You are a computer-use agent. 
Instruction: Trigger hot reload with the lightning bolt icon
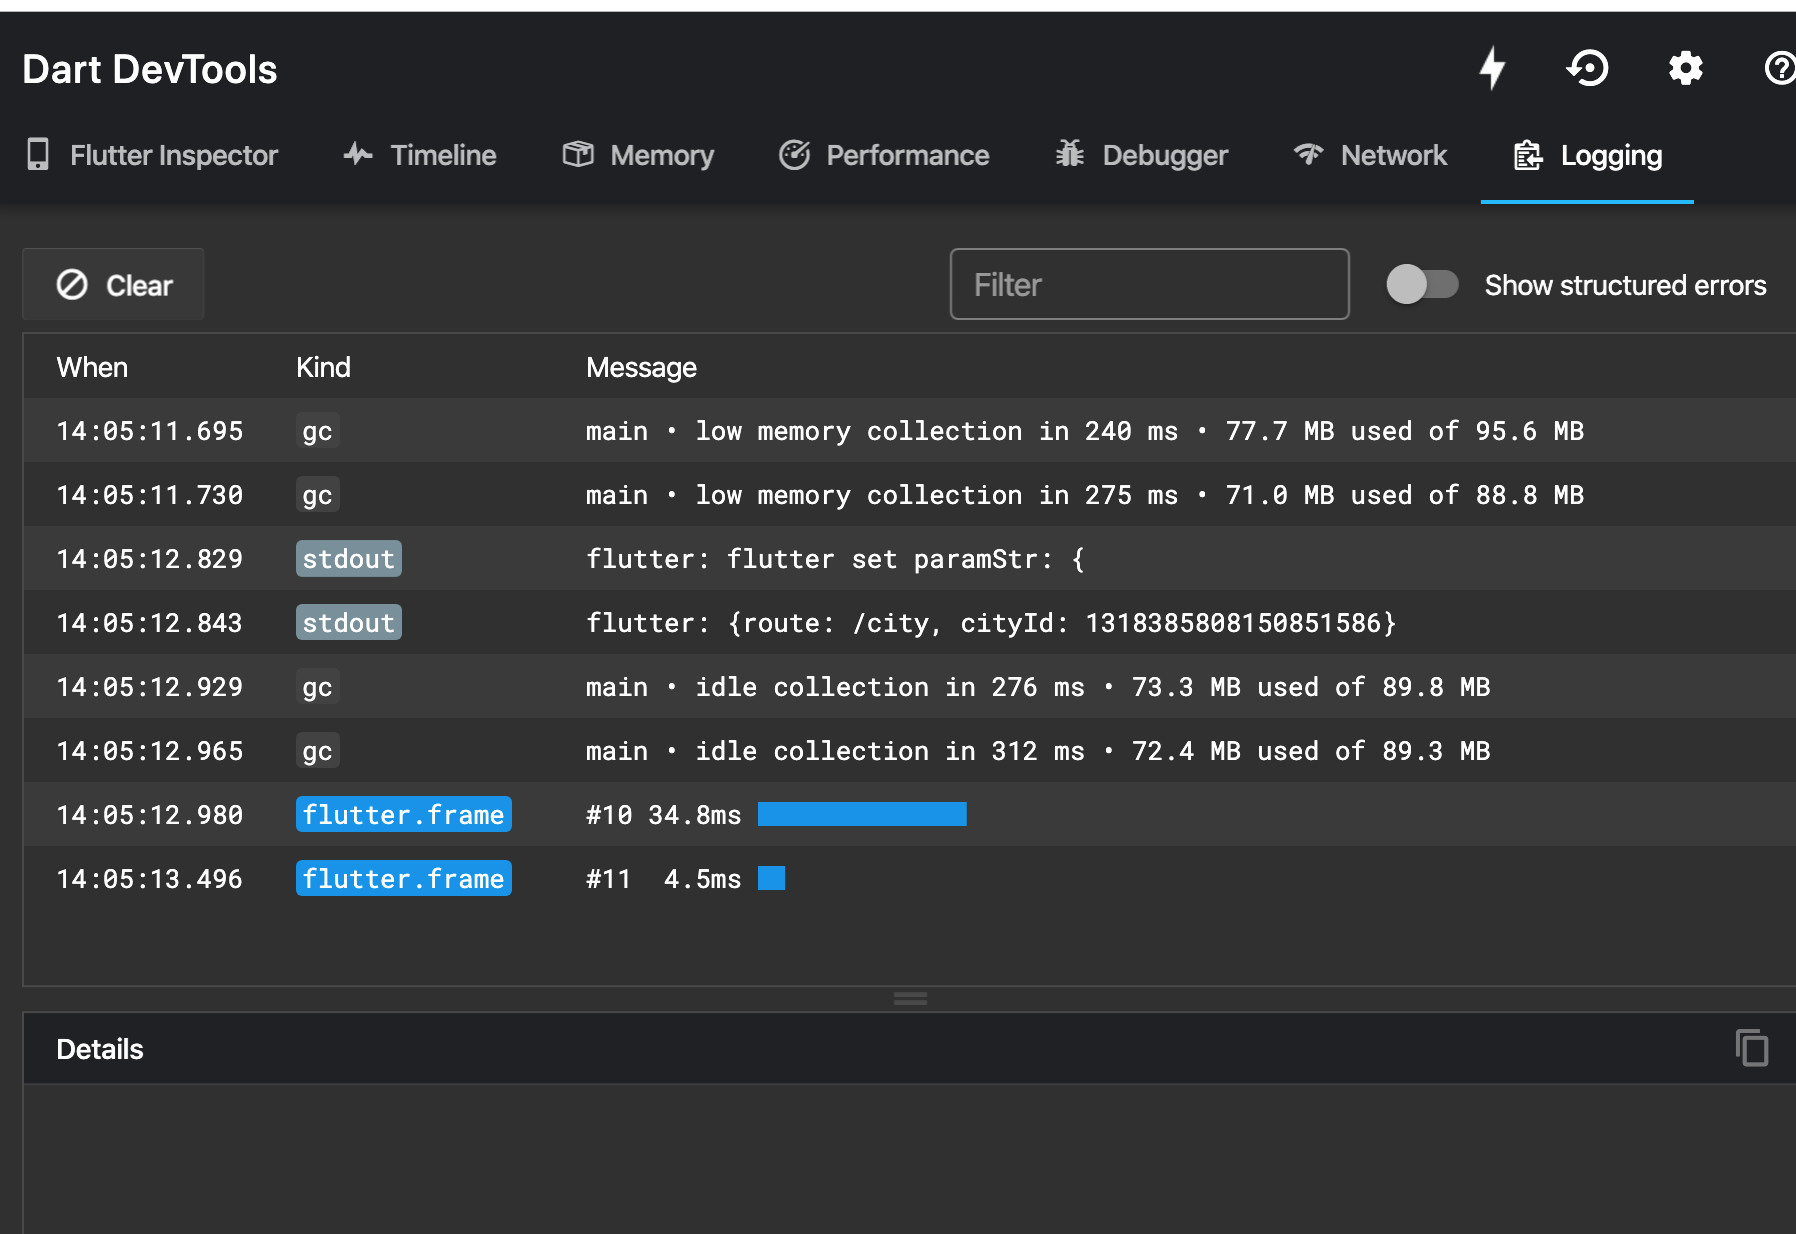[1493, 67]
